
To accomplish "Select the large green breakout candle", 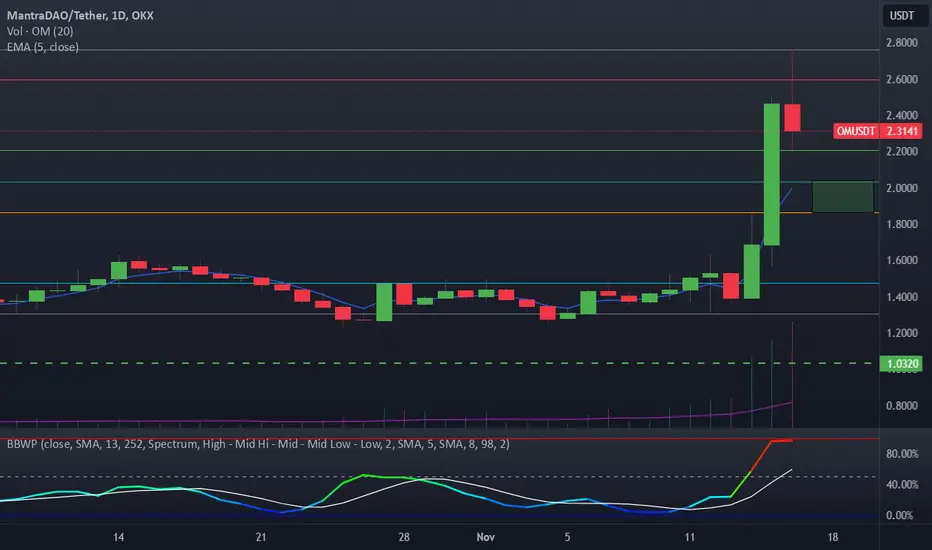I will pyautogui.click(x=772, y=174).
